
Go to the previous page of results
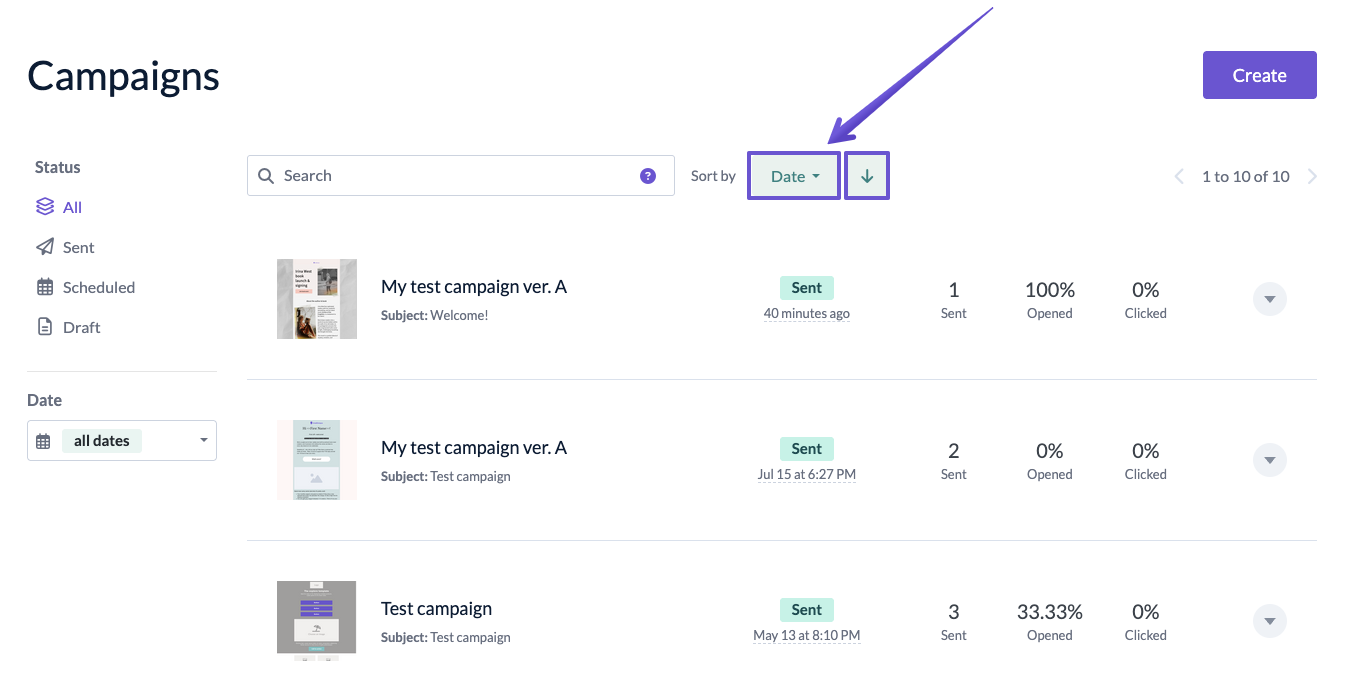[1179, 177]
